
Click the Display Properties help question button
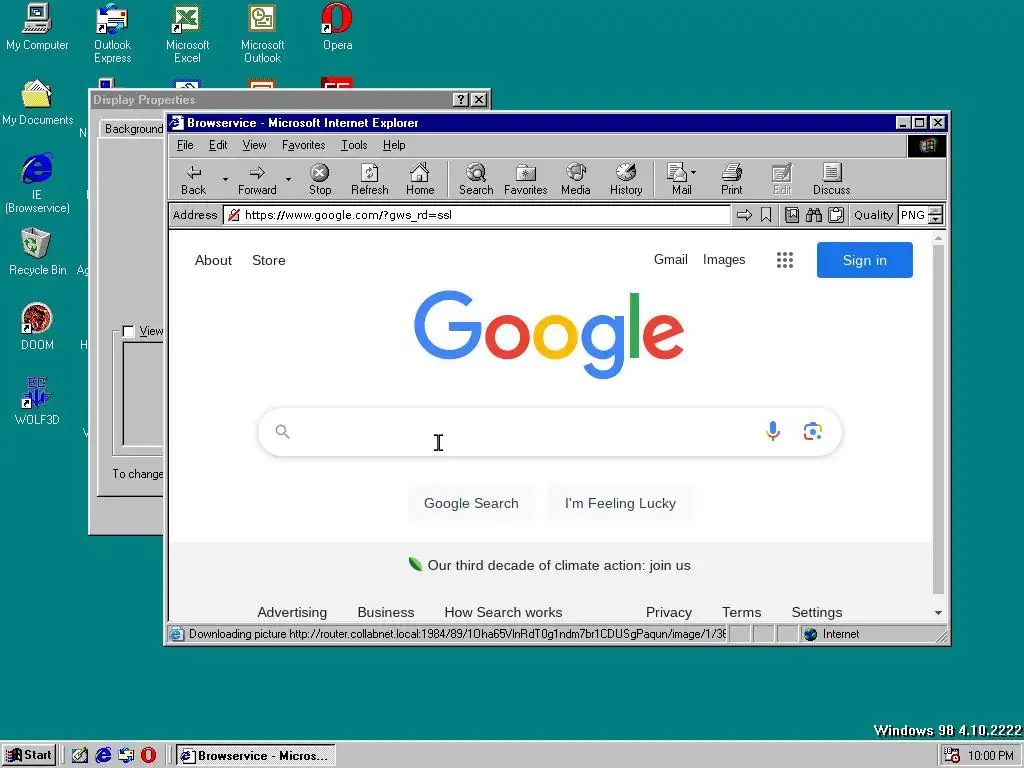460,99
